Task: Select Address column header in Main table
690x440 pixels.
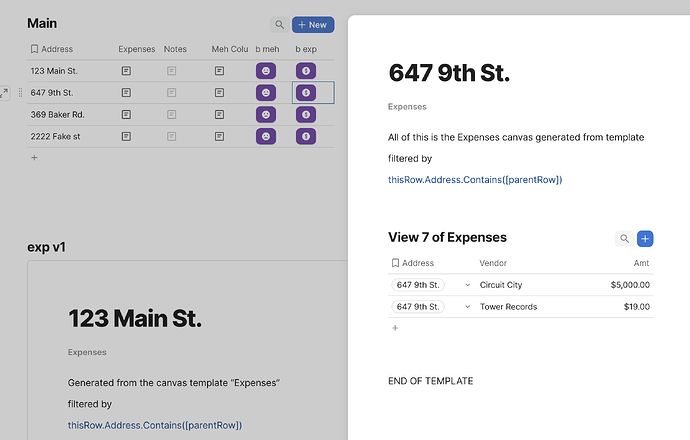Action: tap(51, 49)
